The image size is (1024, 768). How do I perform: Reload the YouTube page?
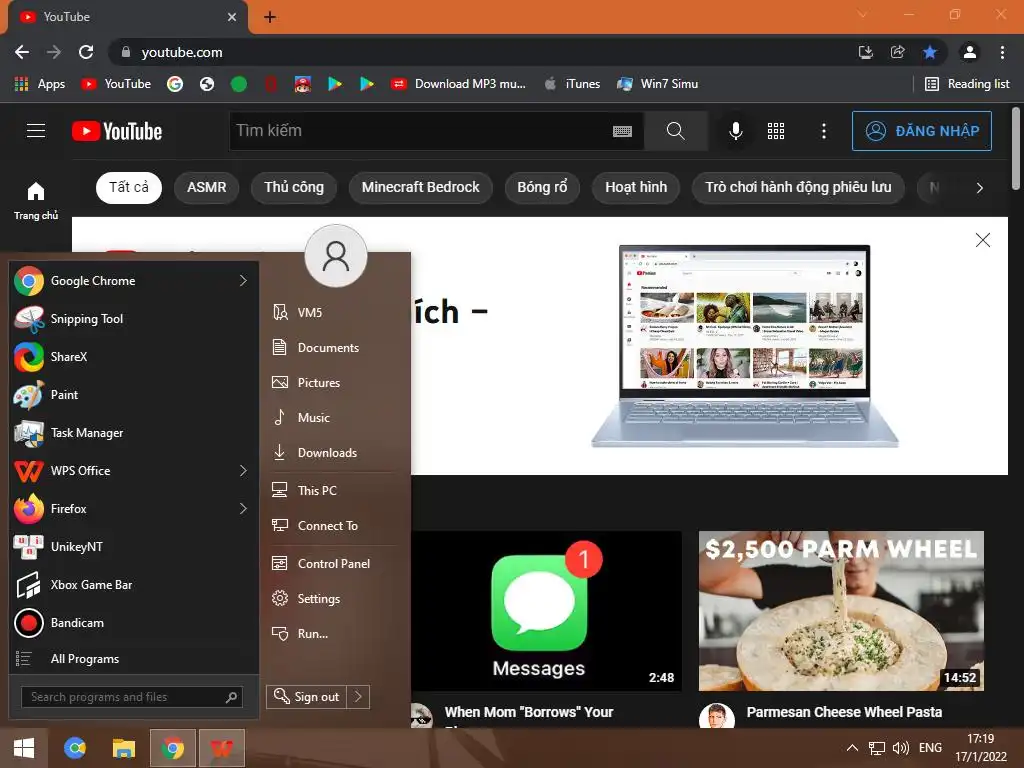click(x=86, y=52)
